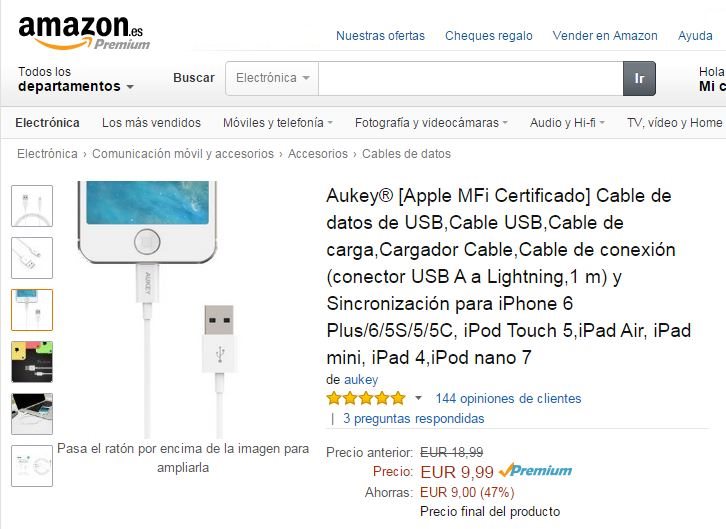Open Audio y Hi-fi menu
This screenshot has height=529, width=726.
click(567, 123)
